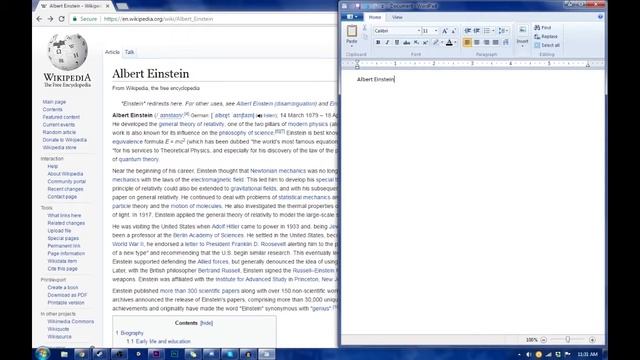The height and width of the screenshot is (360, 640).
Task: Click the Decrease indent icon
Action: [467, 31]
